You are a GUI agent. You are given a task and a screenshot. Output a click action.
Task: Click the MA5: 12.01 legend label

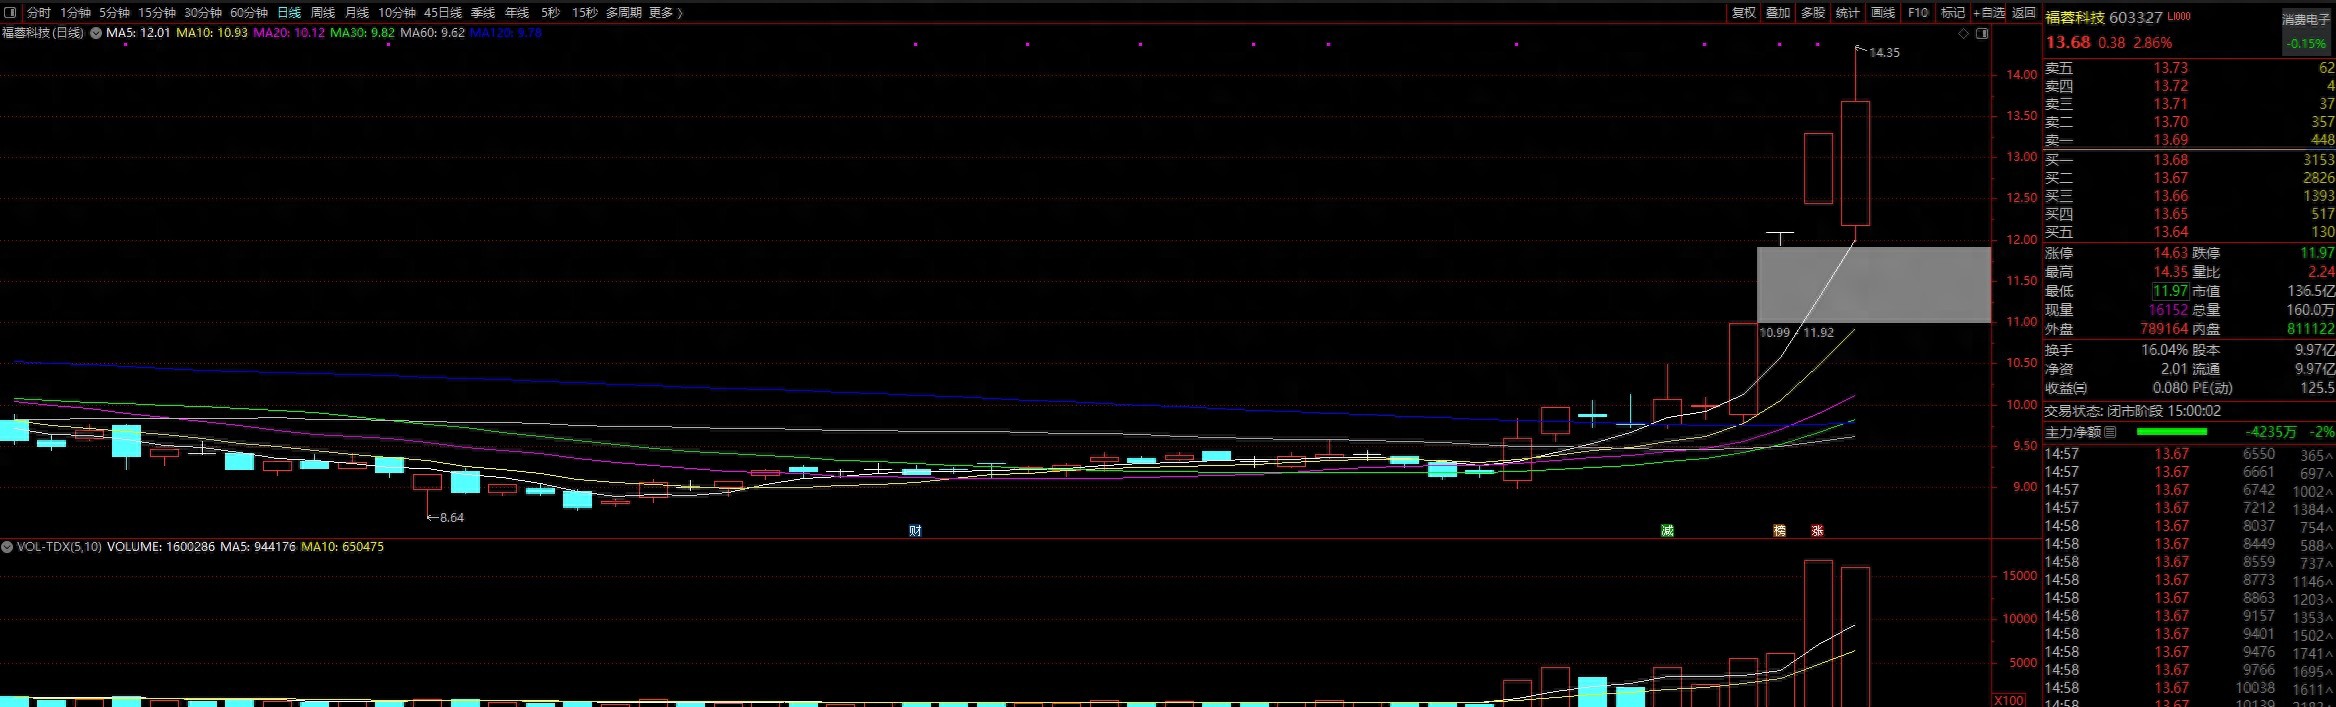click(x=138, y=33)
